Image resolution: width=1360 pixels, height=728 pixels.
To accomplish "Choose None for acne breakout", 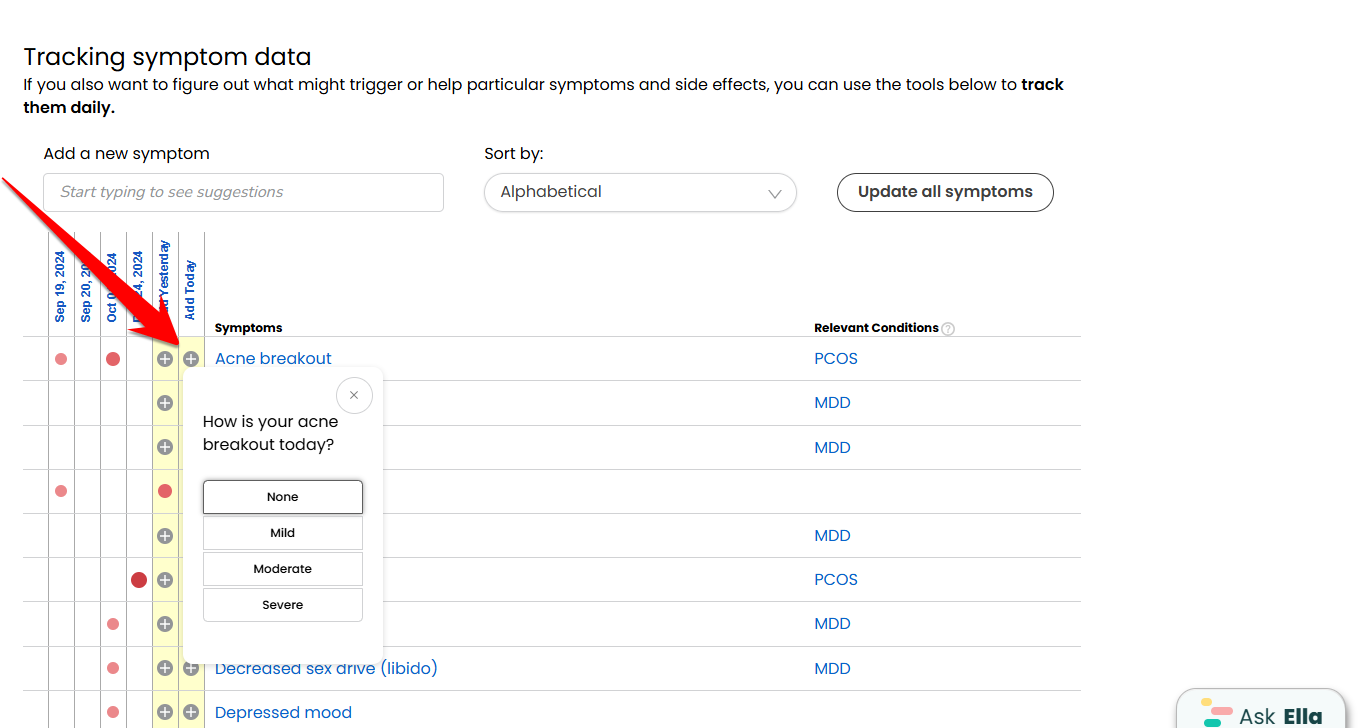I will 283,497.
